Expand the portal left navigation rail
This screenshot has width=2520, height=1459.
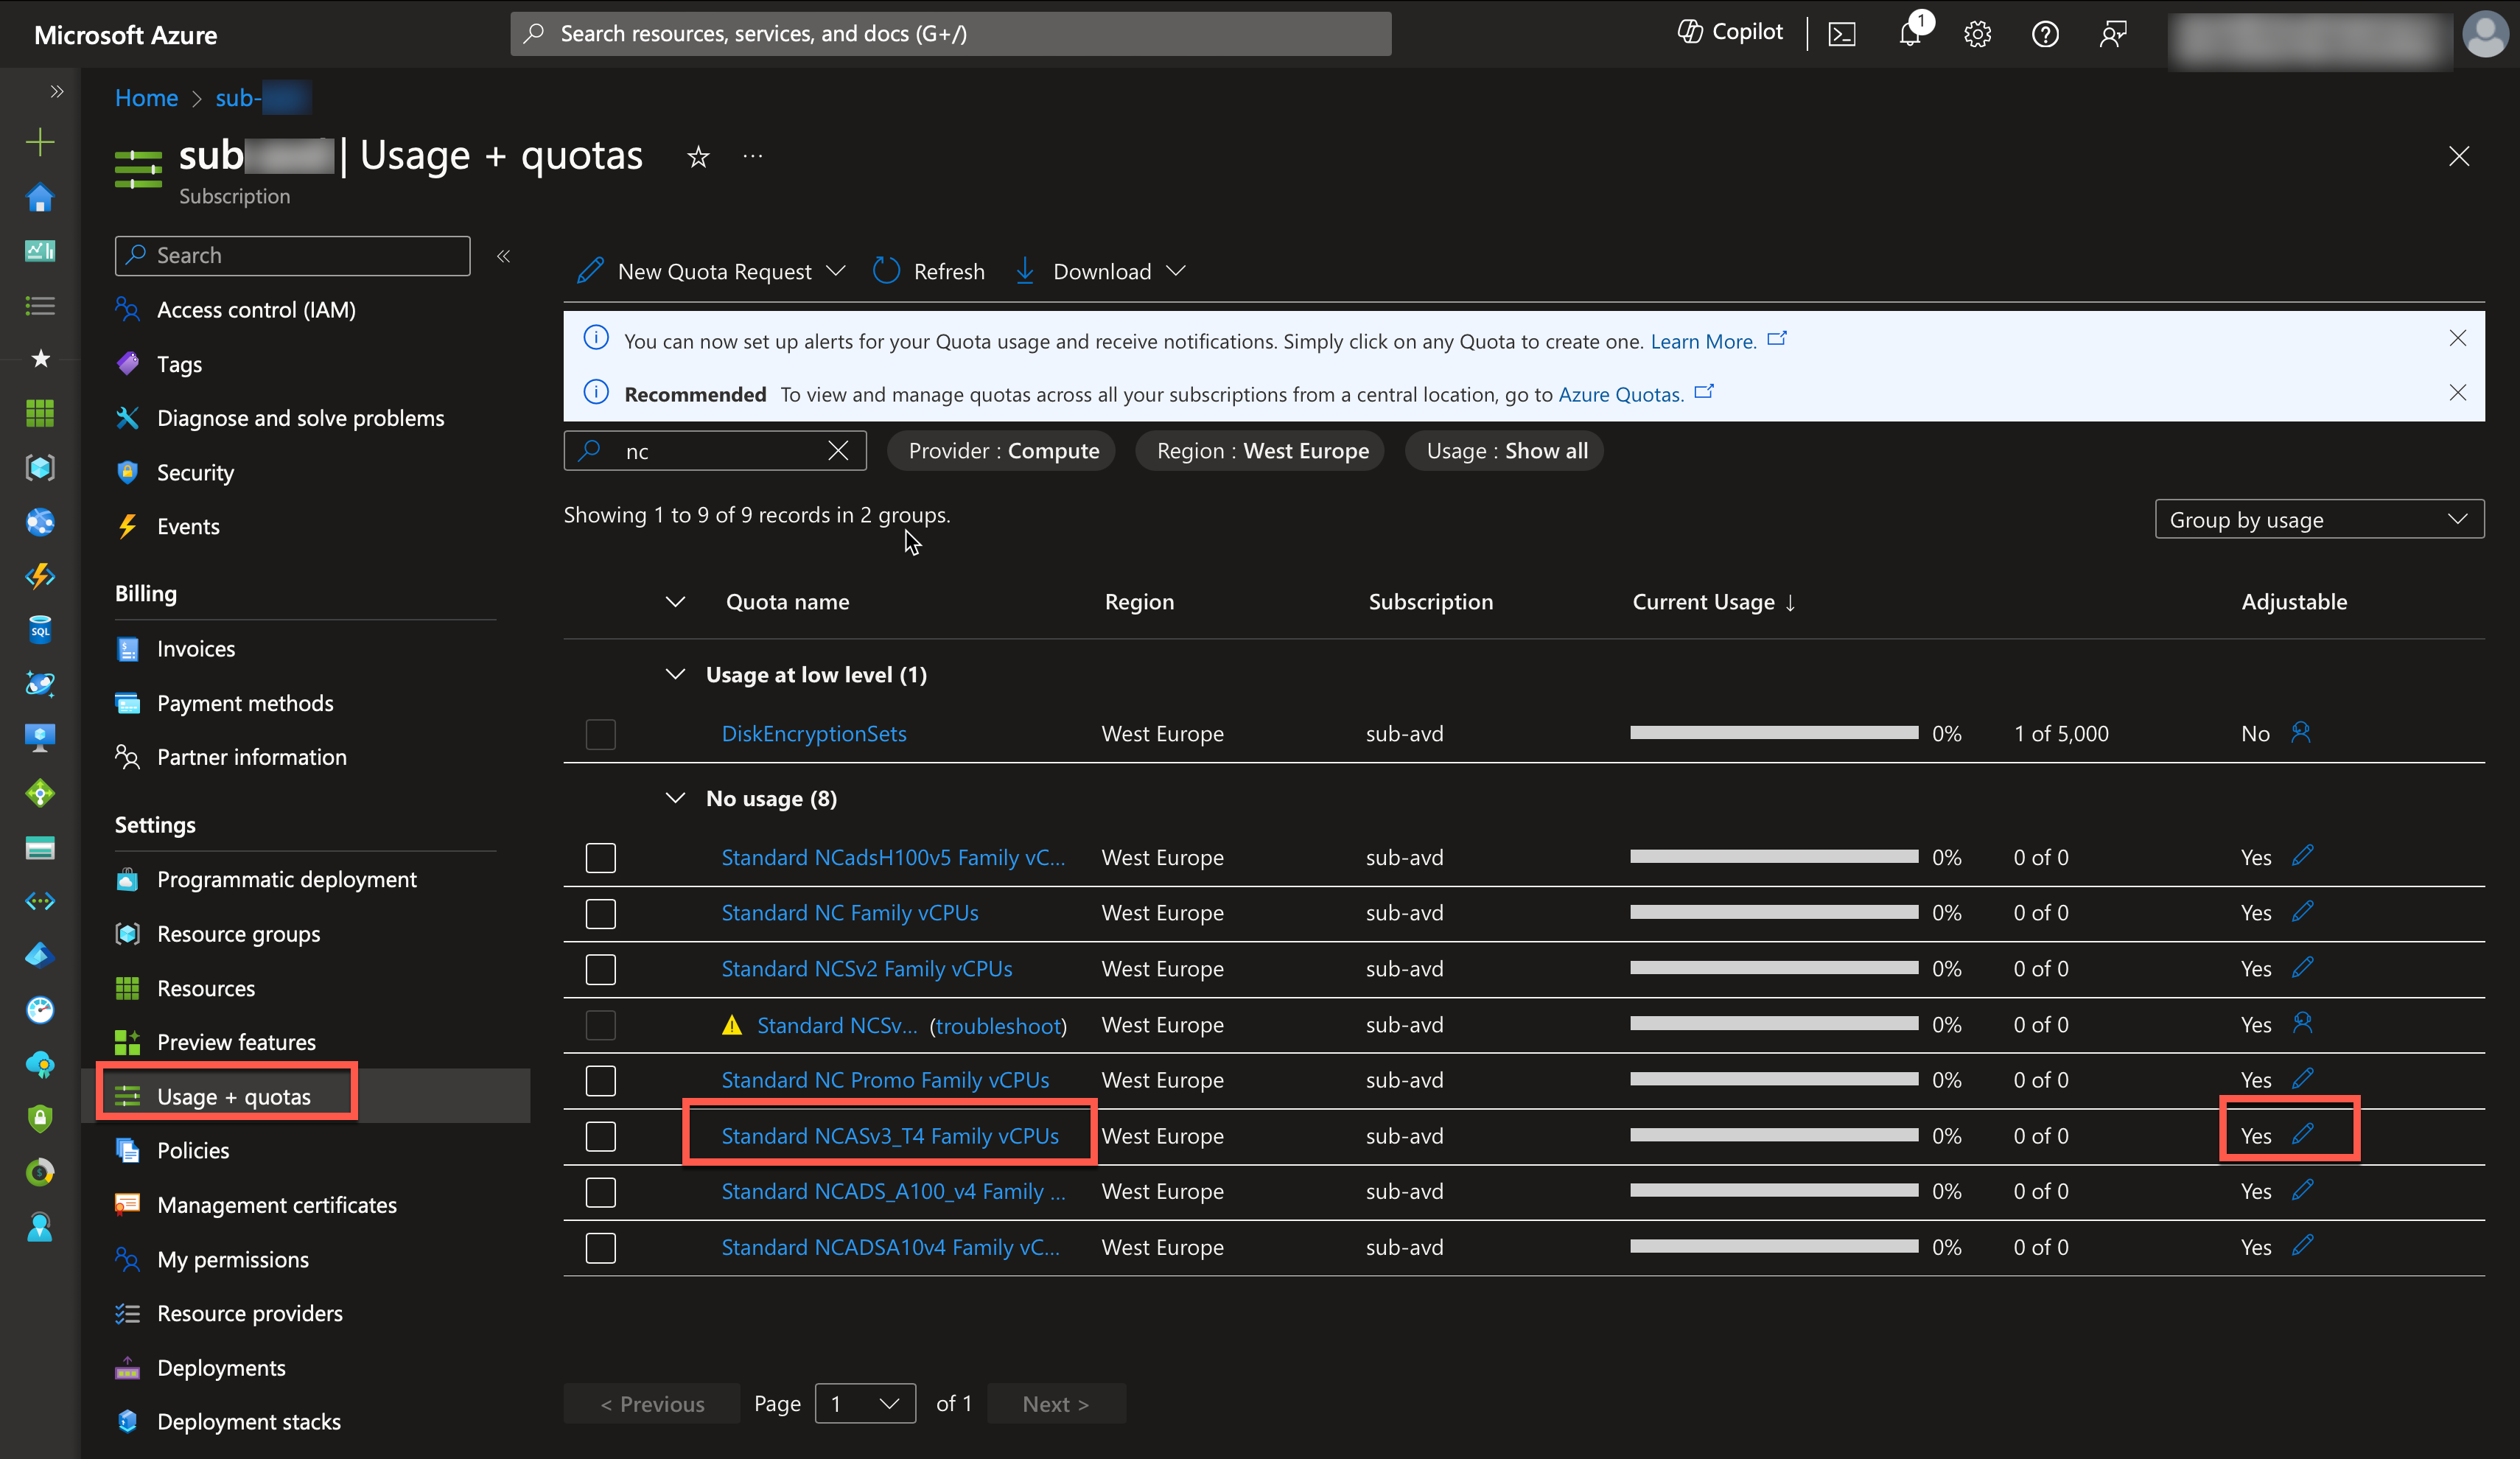(57, 91)
